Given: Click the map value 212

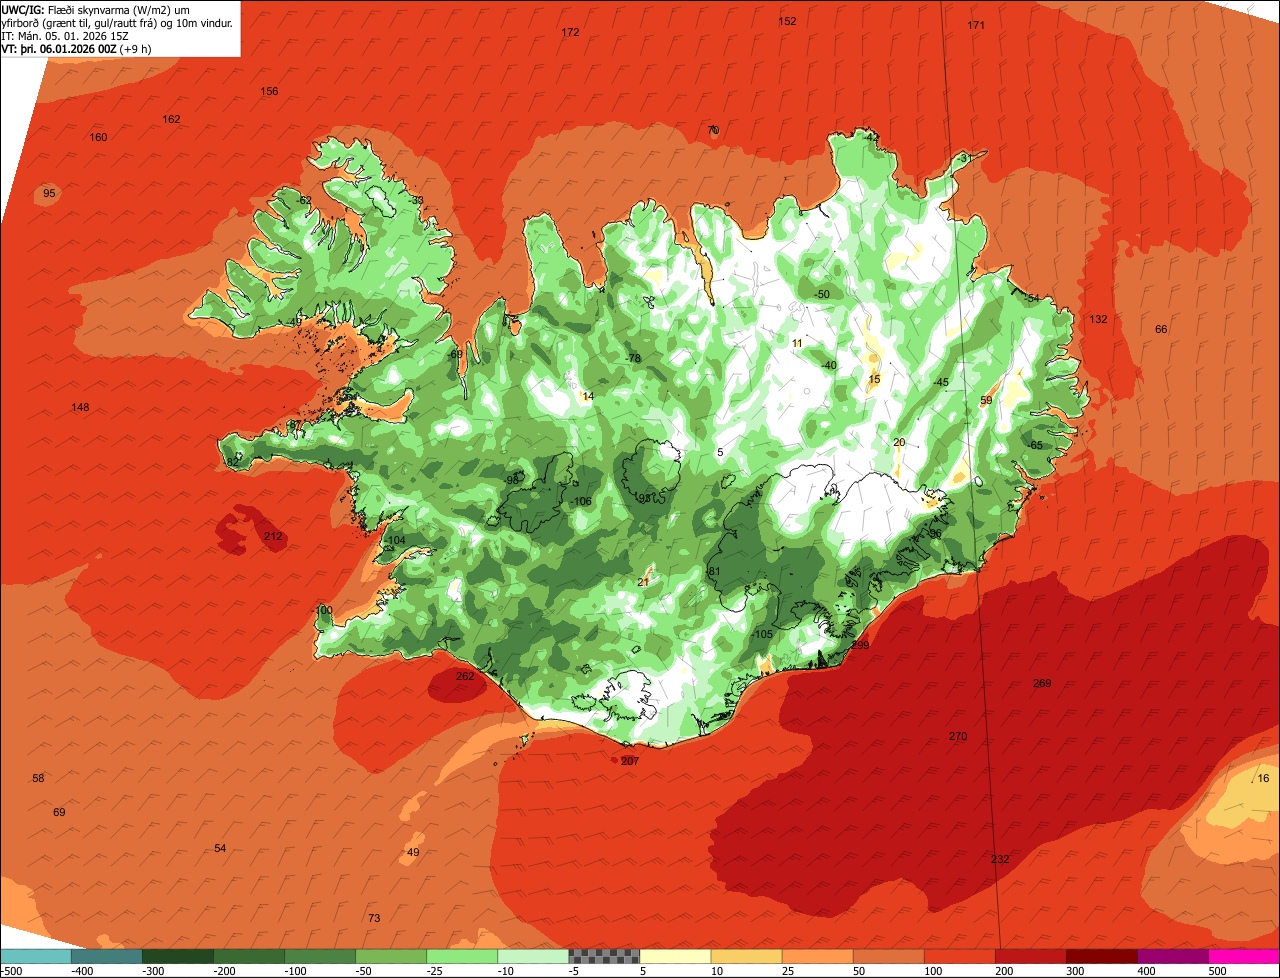Looking at the screenshot, I should point(273,537).
